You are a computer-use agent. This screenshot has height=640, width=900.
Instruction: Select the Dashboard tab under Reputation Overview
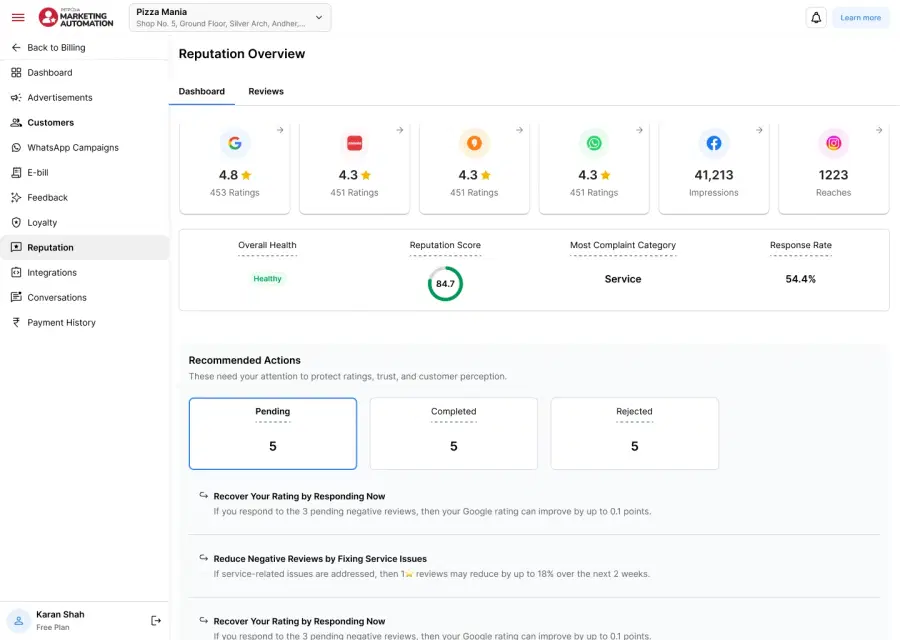click(x=201, y=91)
